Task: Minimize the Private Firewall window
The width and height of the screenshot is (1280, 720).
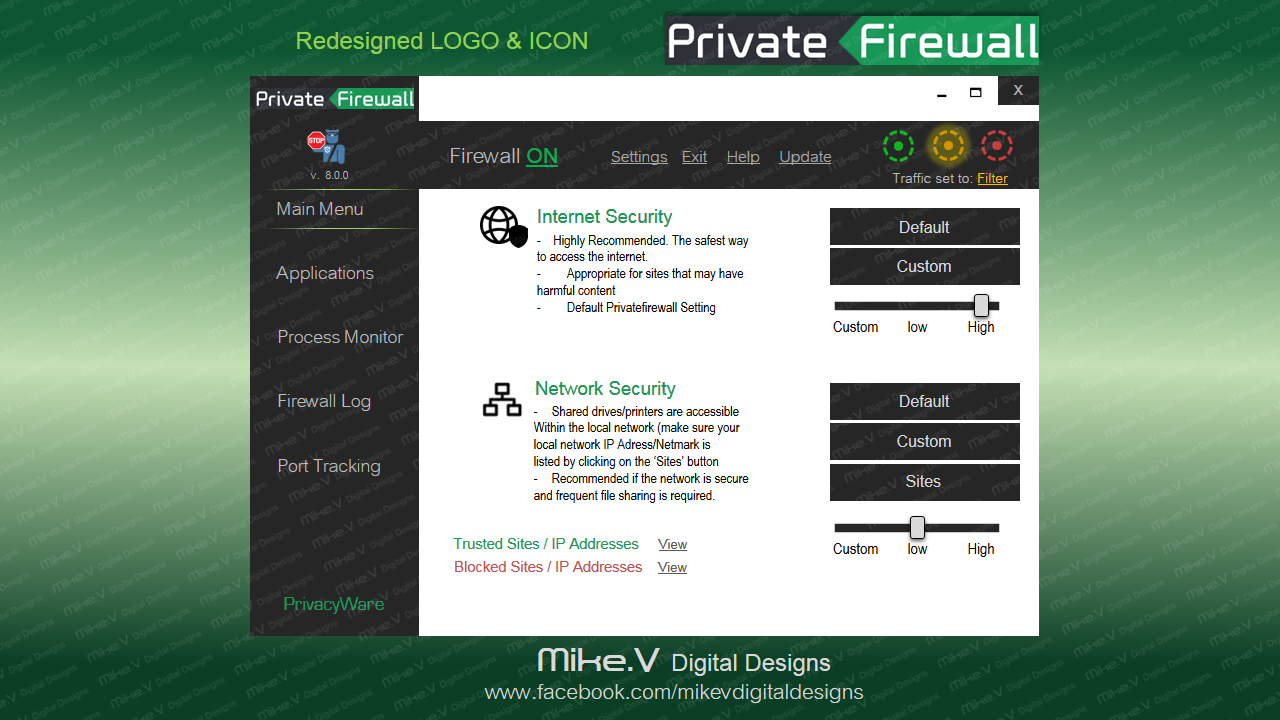Action: [941, 95]
